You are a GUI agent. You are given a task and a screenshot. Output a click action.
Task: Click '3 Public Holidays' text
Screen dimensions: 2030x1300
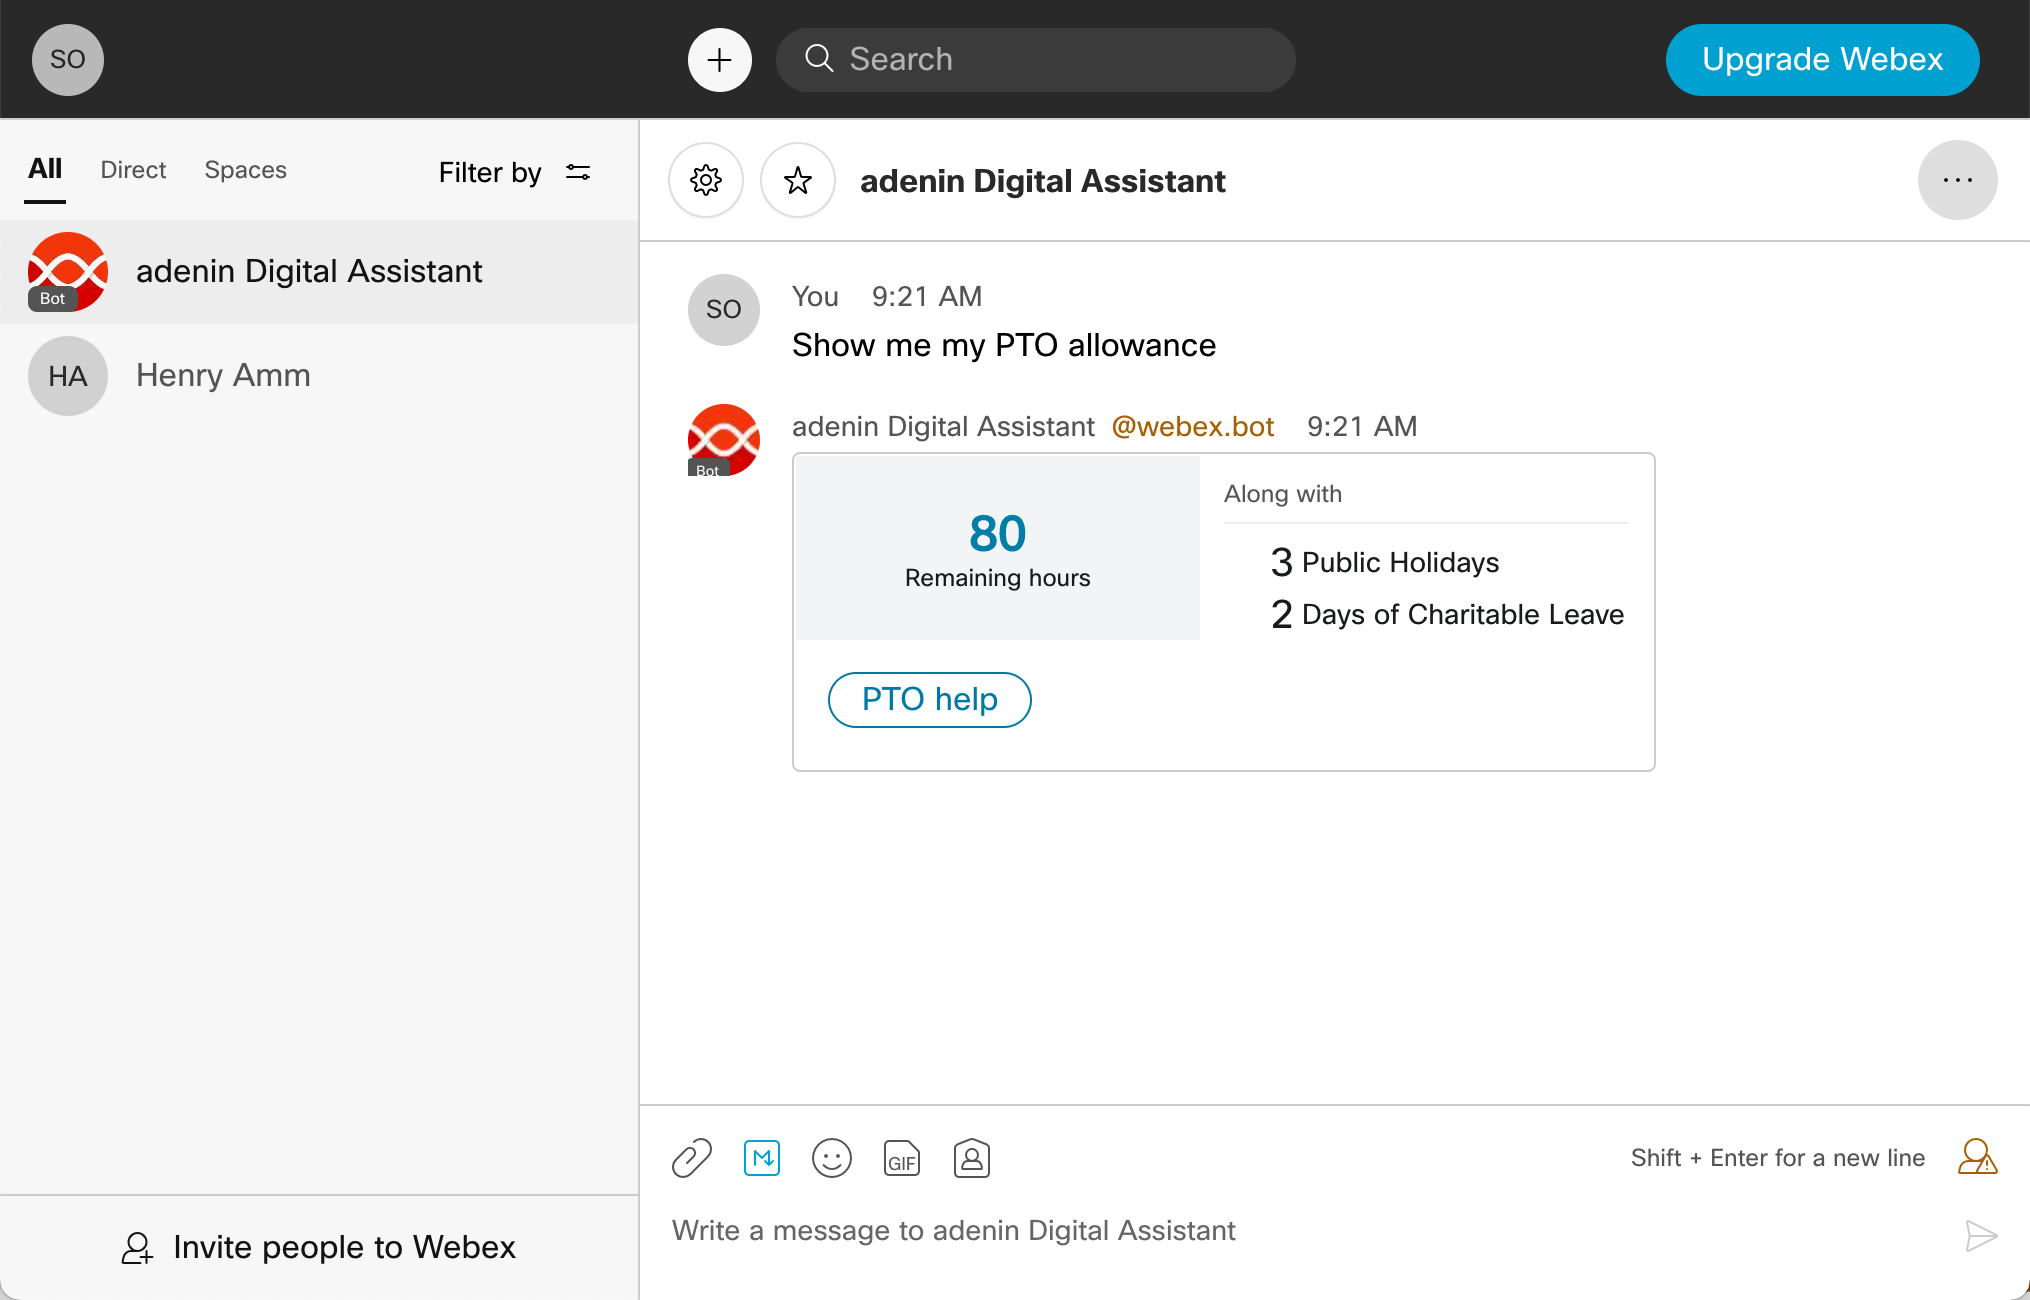click(x=1385, y=562)
